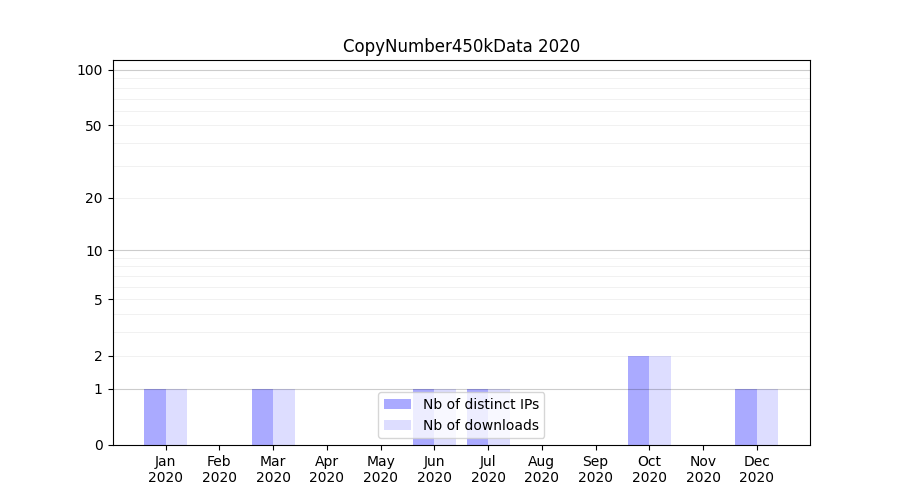Click the January distinct IPs bar
The height and width of the screenshot is (500, 900).
pyautogui.click(x=155, y=417)
